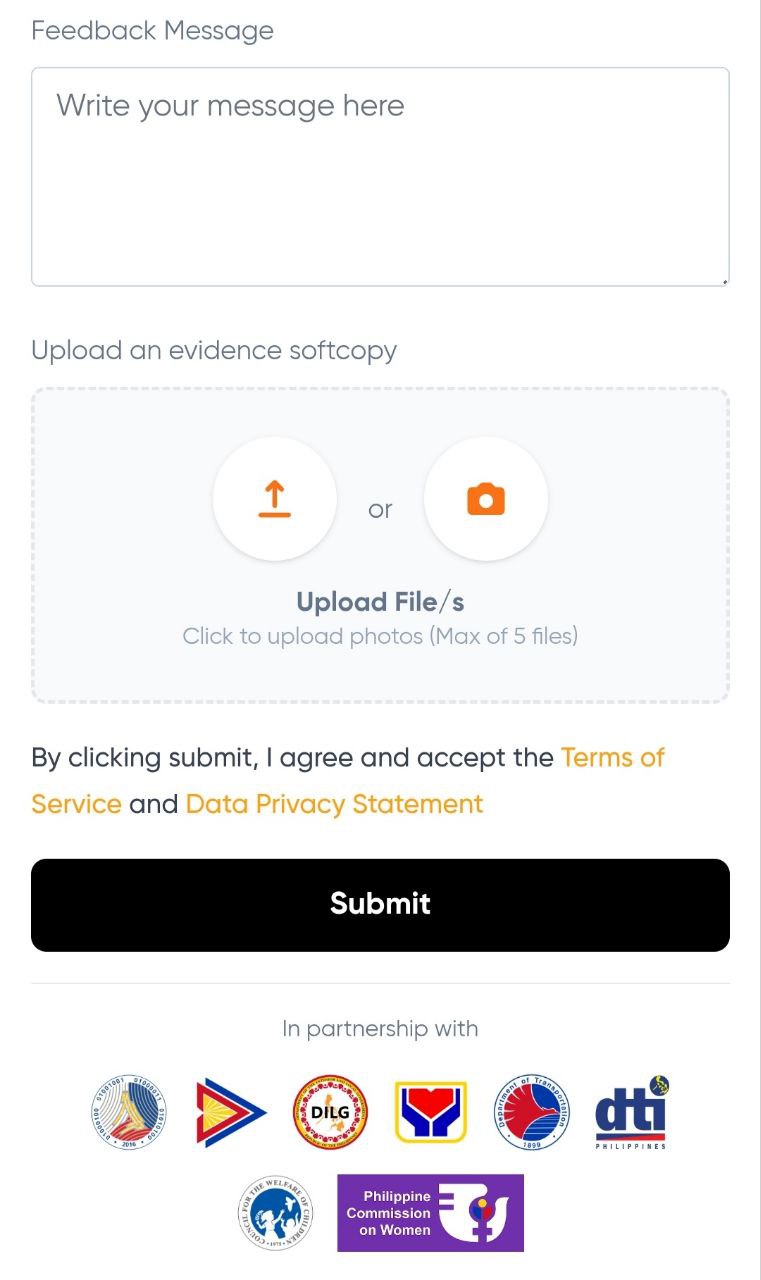Select the Department of Transportation seal
This screenshot has height=1280, width=761.
click(x=532, y=1112)
